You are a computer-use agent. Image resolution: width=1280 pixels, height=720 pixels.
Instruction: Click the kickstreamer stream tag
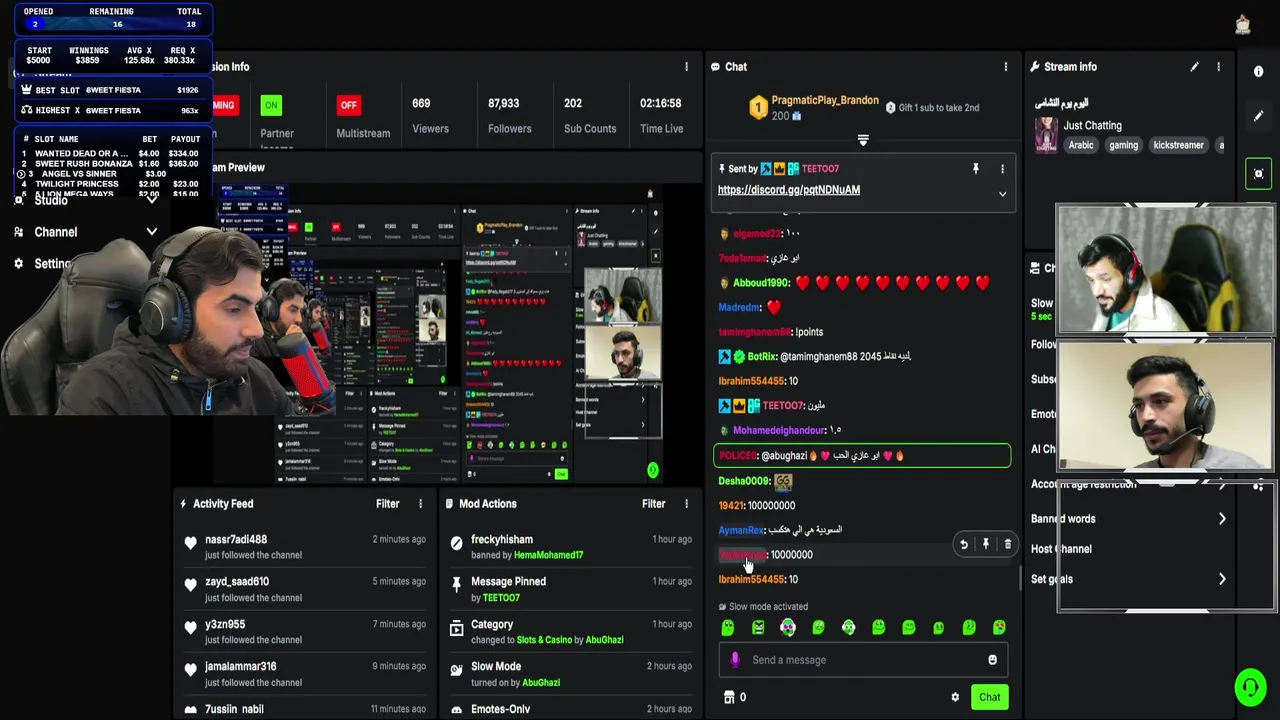pyautogui.click(x=1178, y=145)
